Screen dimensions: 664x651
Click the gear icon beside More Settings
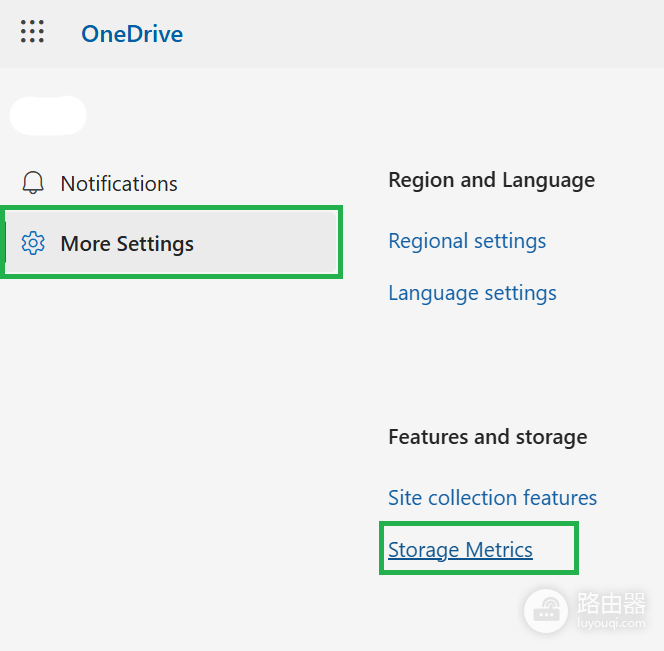(33, 243)
